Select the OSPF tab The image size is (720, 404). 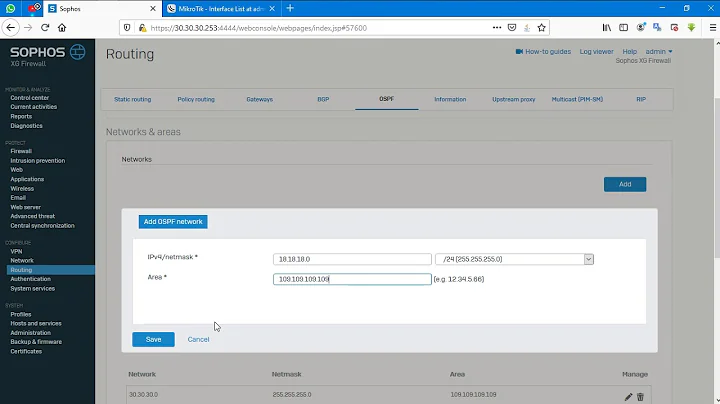pos(387,99)
